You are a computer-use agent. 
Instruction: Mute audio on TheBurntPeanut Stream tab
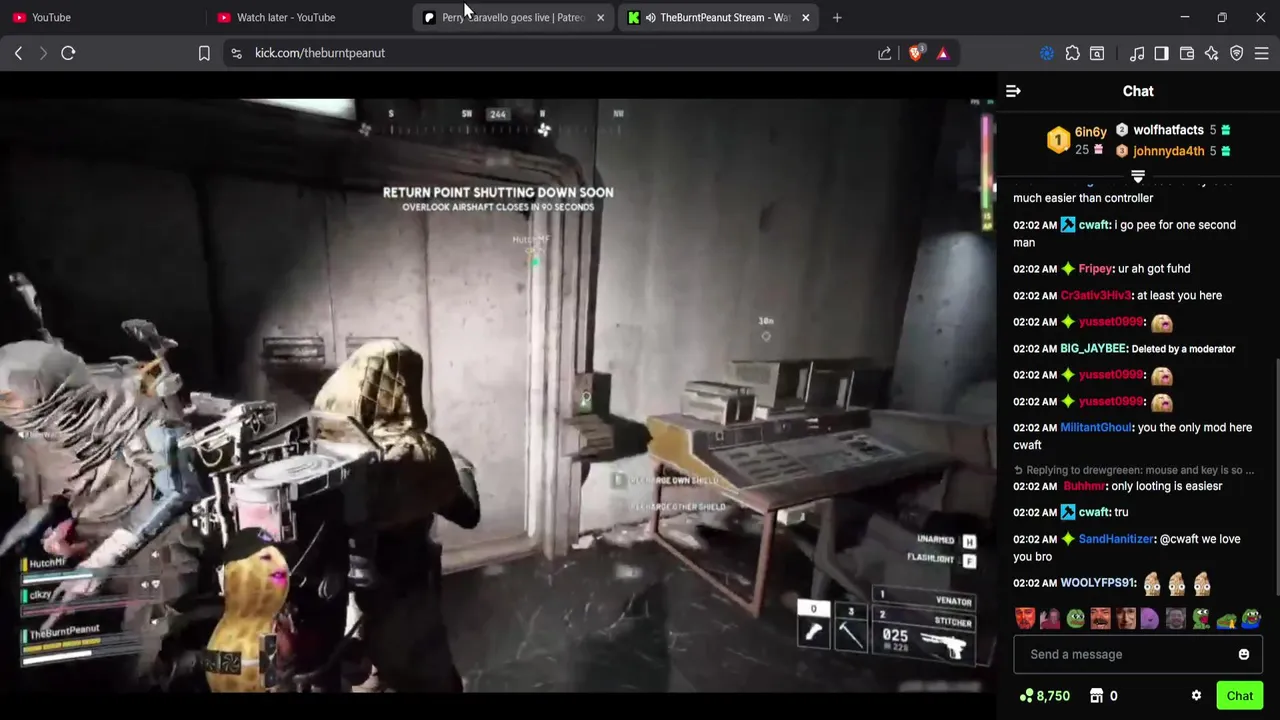pos(650,17)
